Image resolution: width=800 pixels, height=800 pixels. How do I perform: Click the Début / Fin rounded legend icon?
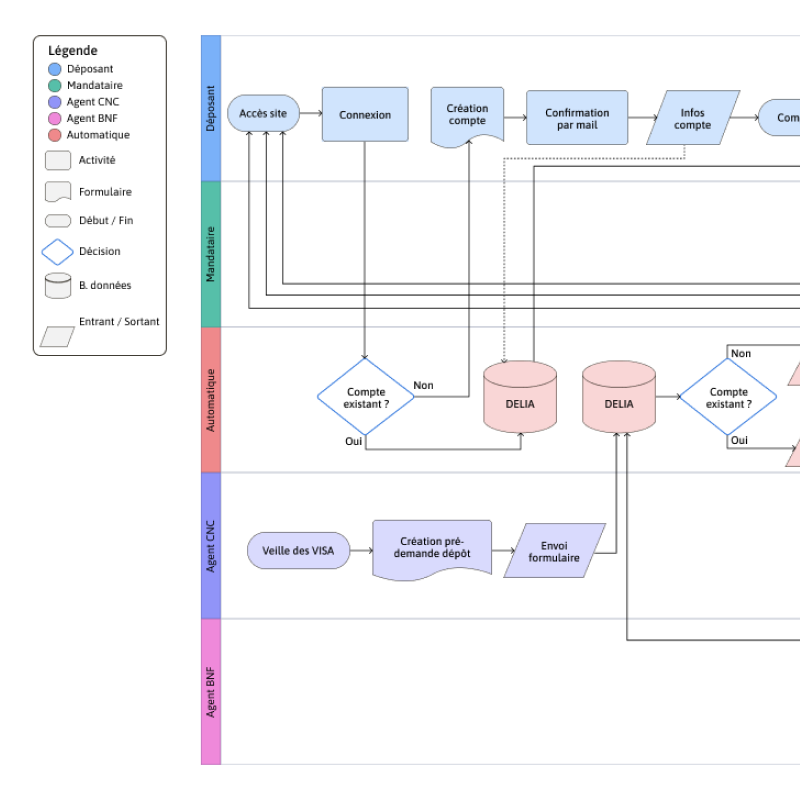(x=58, y=221)
